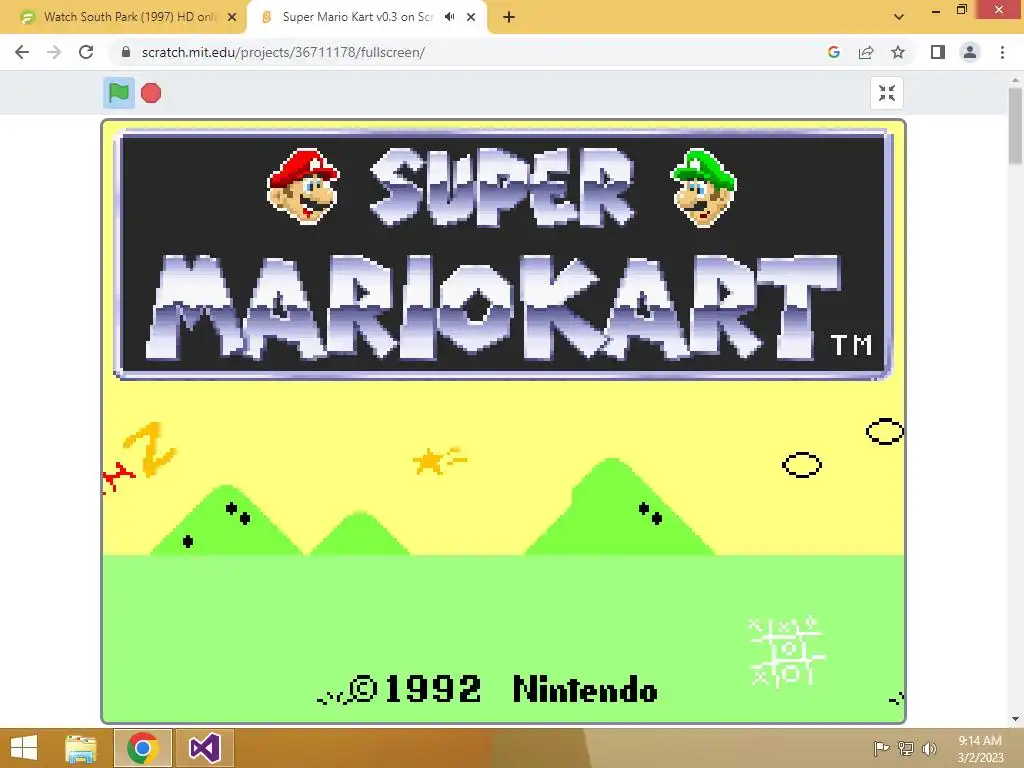Click the volume speaker icon in tray

pos(929,748)
